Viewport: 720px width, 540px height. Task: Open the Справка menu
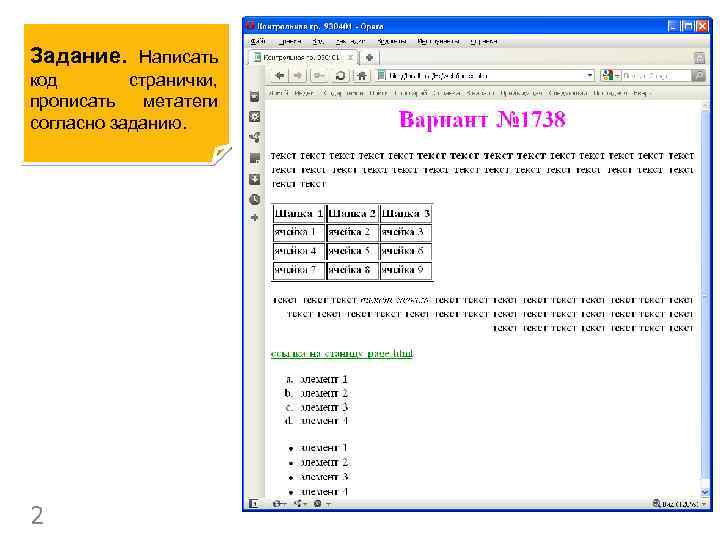pos(484,41)
